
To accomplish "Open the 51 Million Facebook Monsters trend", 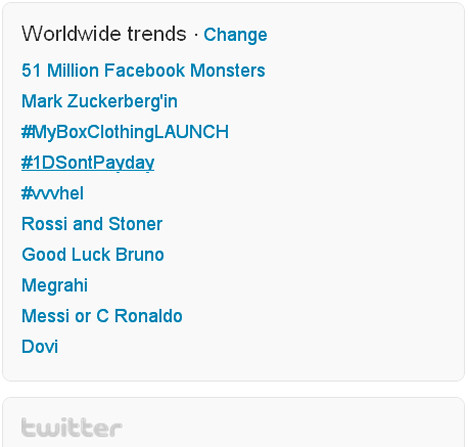I will point(143,70).
